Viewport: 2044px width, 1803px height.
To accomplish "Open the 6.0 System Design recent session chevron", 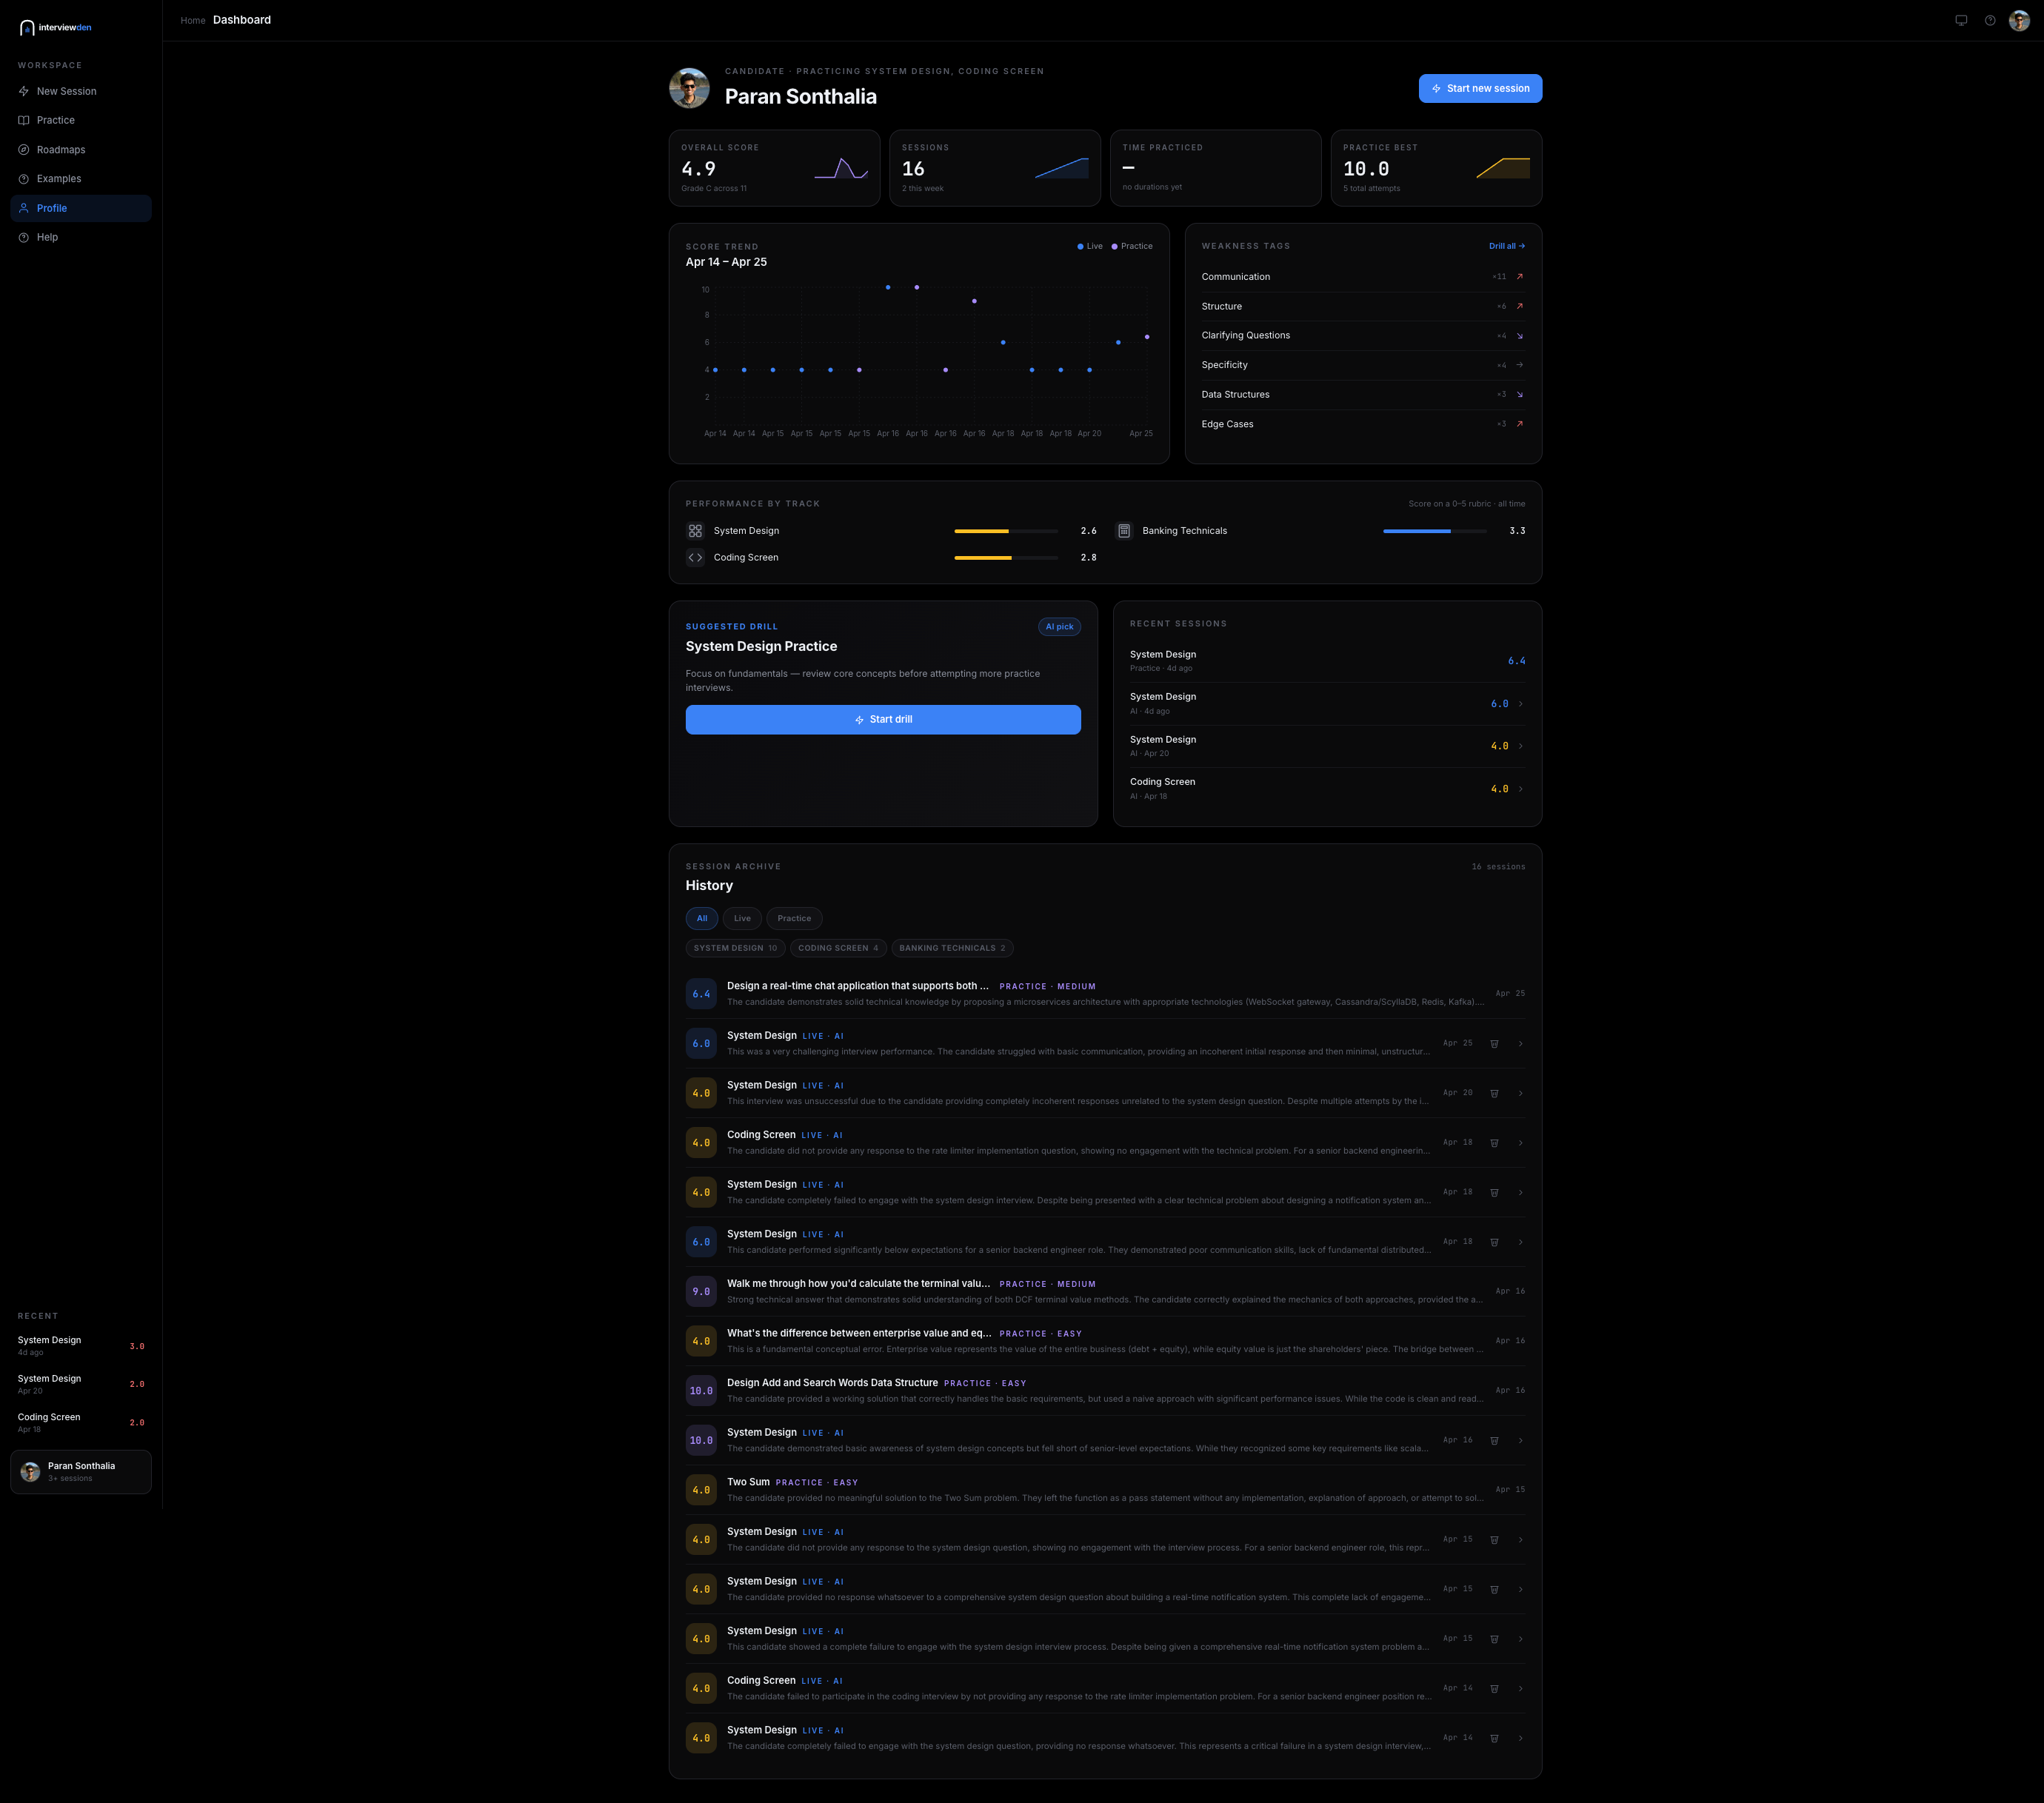I will pyautogui.click(x=1520, y=704).
